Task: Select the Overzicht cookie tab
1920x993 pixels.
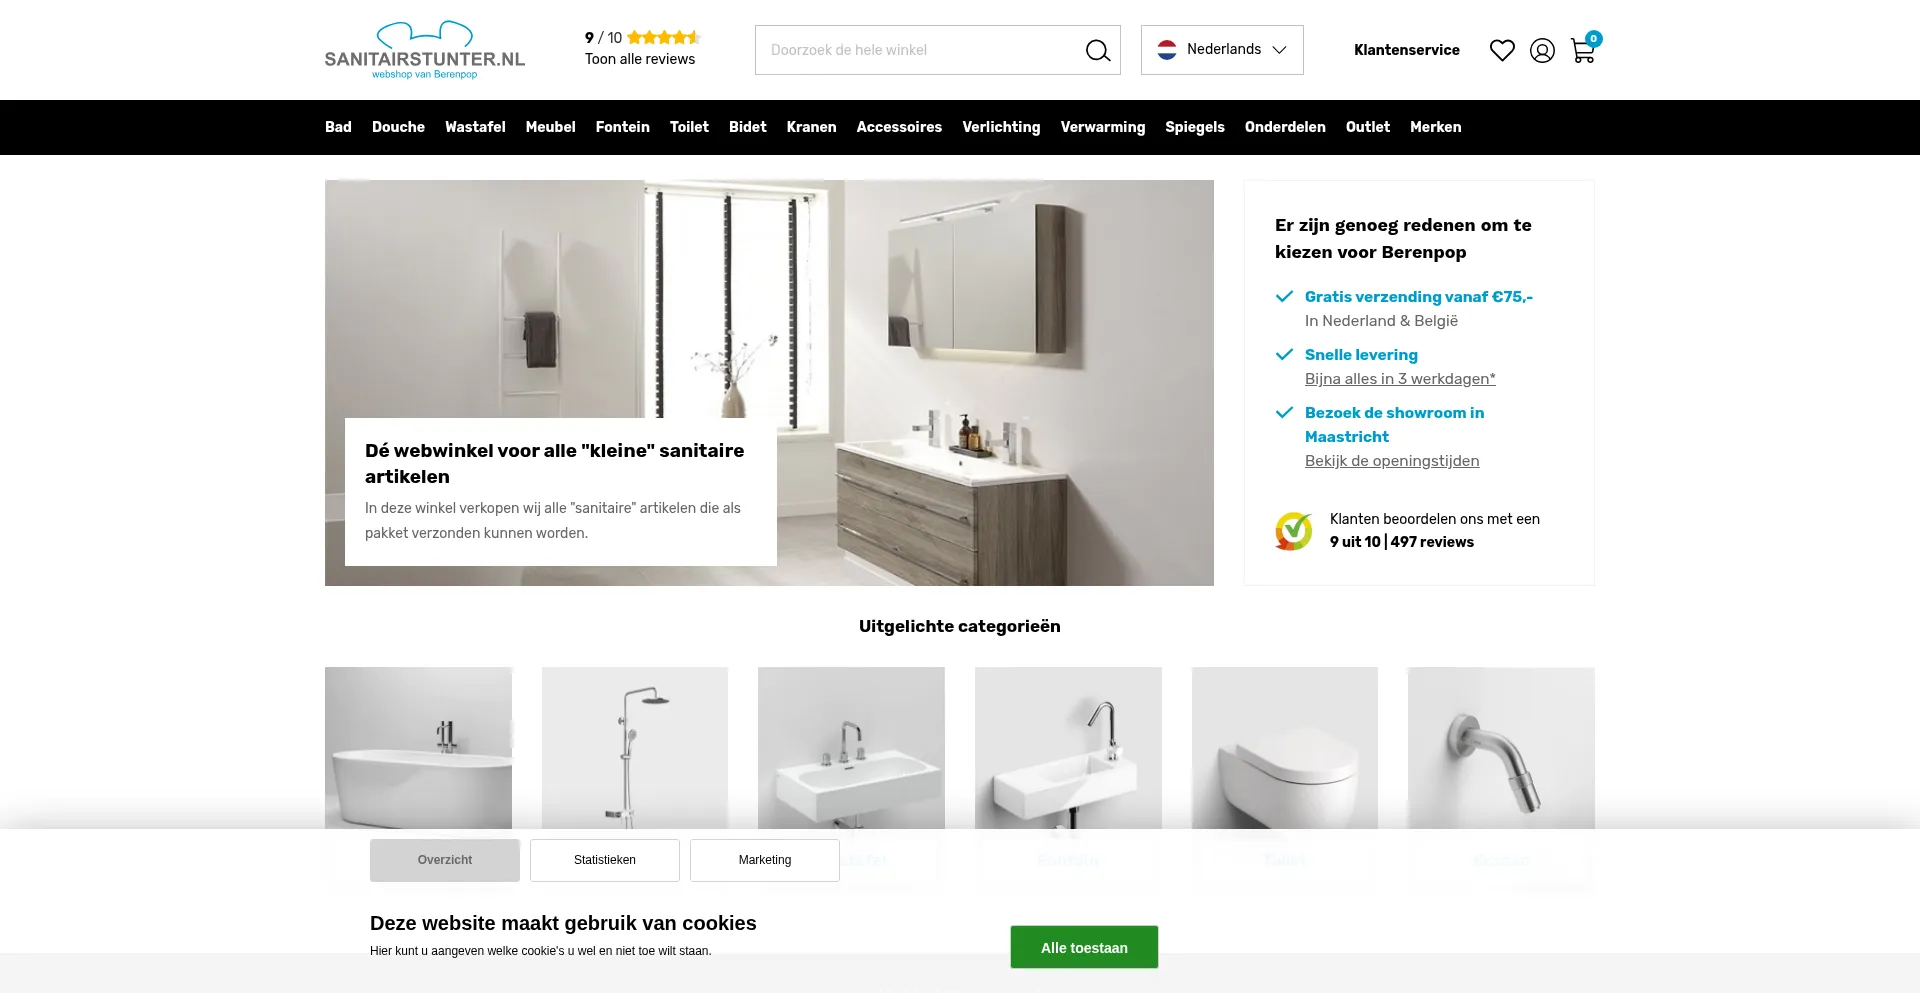Action: pyautogui.click(x=445, y=860)
